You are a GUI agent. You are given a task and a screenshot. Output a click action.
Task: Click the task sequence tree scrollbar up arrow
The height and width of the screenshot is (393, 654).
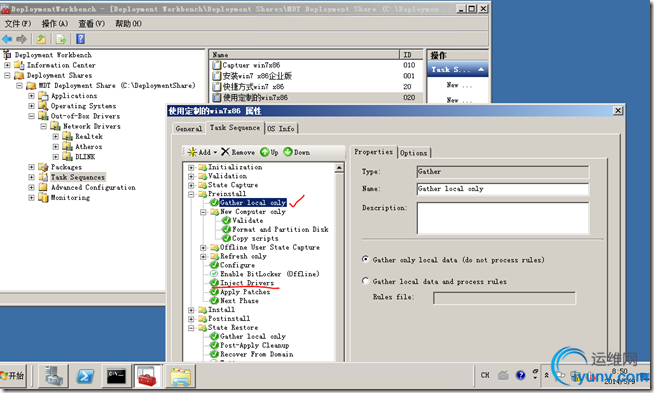coord(339,168)
